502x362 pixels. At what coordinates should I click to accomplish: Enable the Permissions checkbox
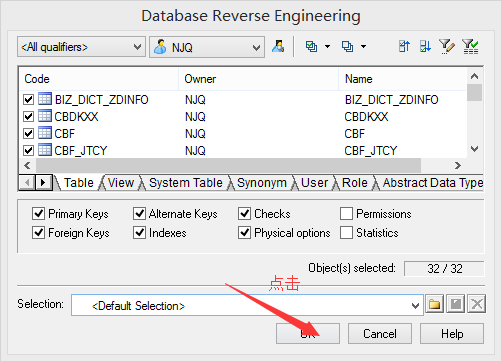346,213
